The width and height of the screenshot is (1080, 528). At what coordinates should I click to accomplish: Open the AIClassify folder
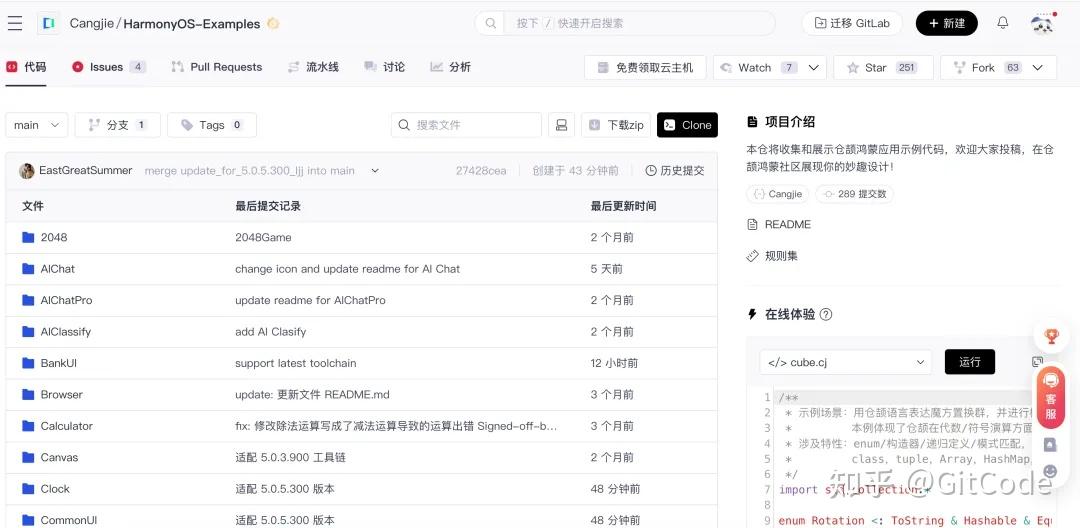65,332
